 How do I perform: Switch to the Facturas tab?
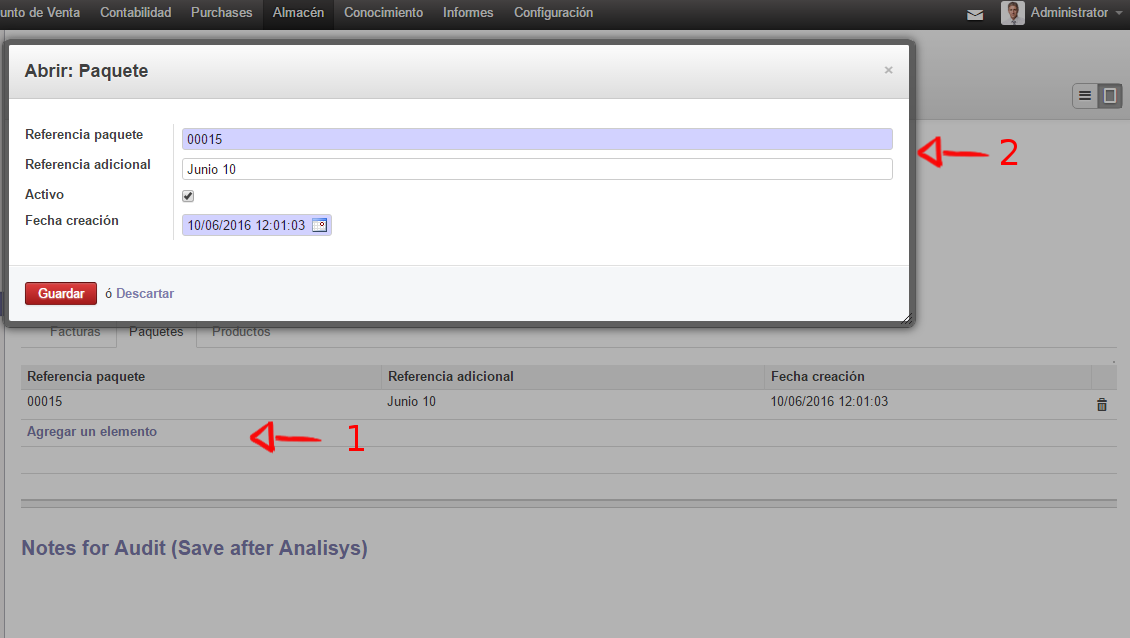pyautogui.click(x=75, y=332)
